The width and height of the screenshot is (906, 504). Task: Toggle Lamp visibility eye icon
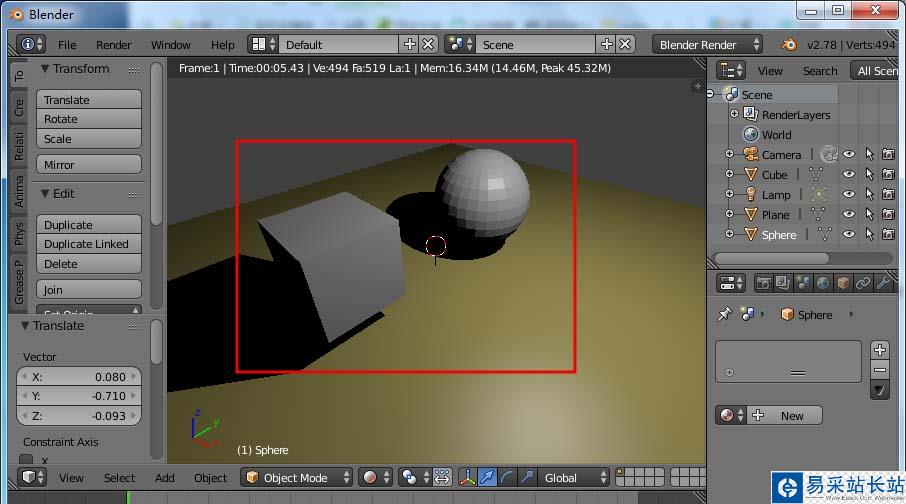click(848, 194)
